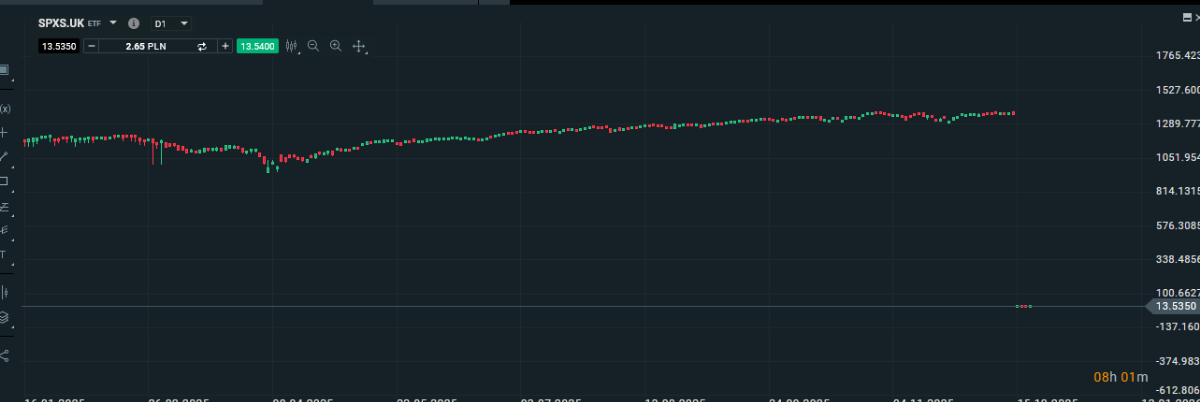Screen dimensions: 1200x402
Task: Toggle the volume currency swap icon
Action: pyautogui.click(x=202, y=46)
